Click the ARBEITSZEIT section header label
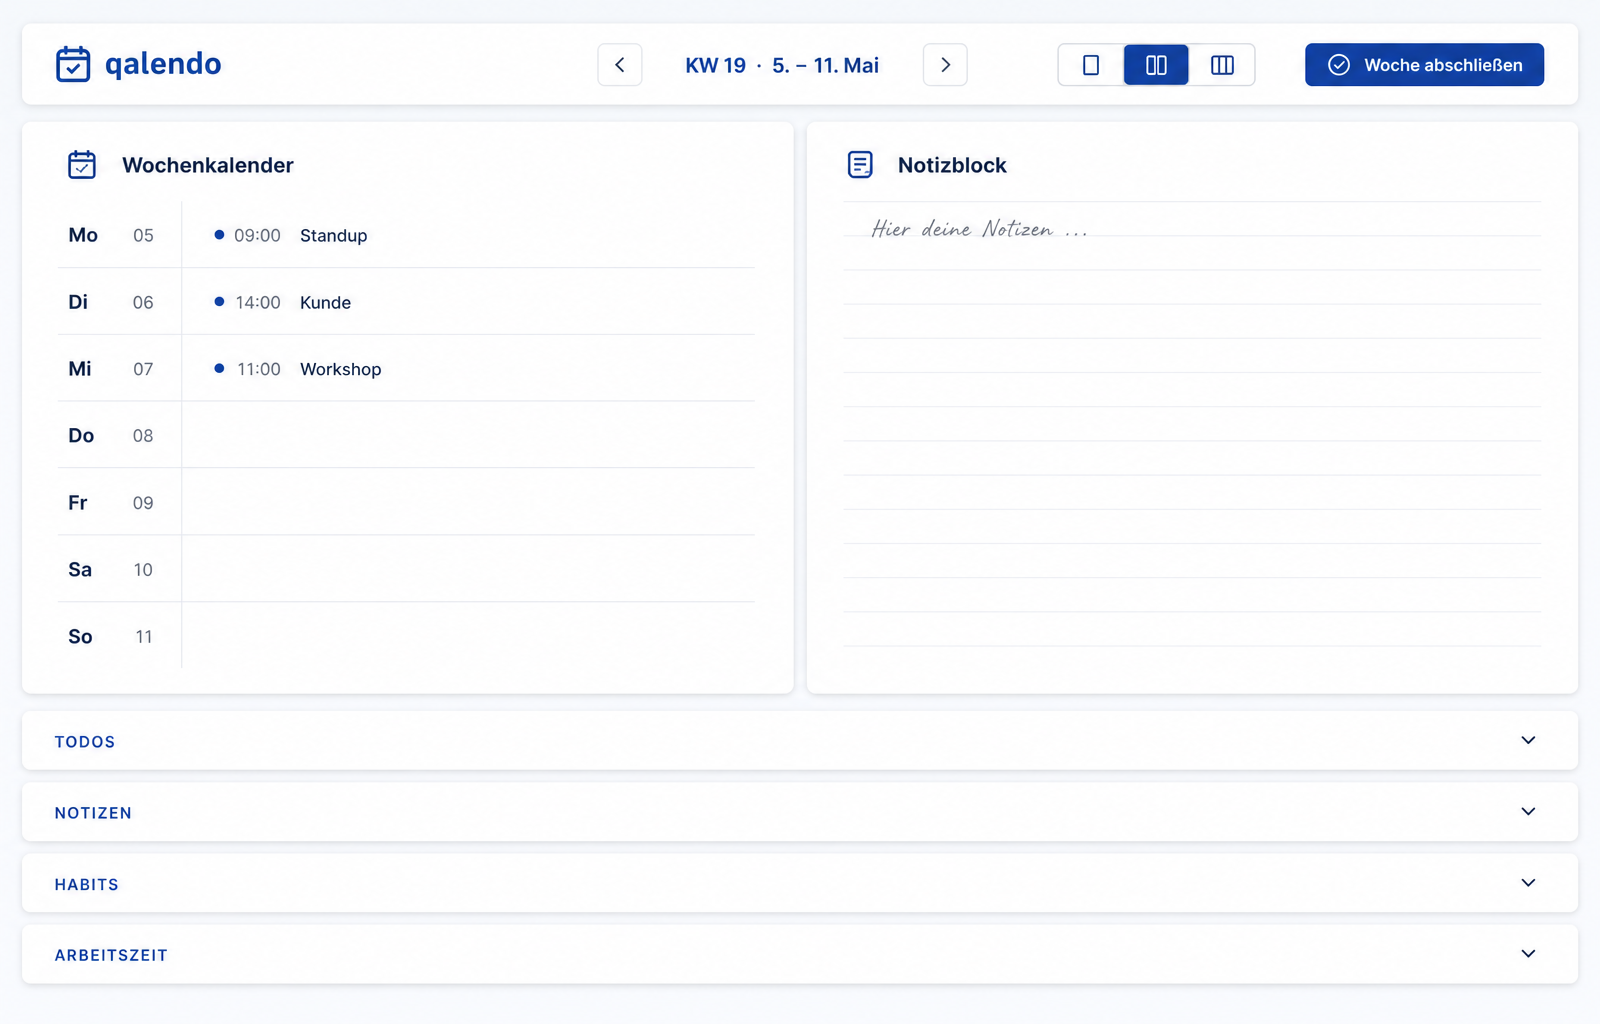The height and width of the screenshot is (1024, 1600). pos(111,955)
